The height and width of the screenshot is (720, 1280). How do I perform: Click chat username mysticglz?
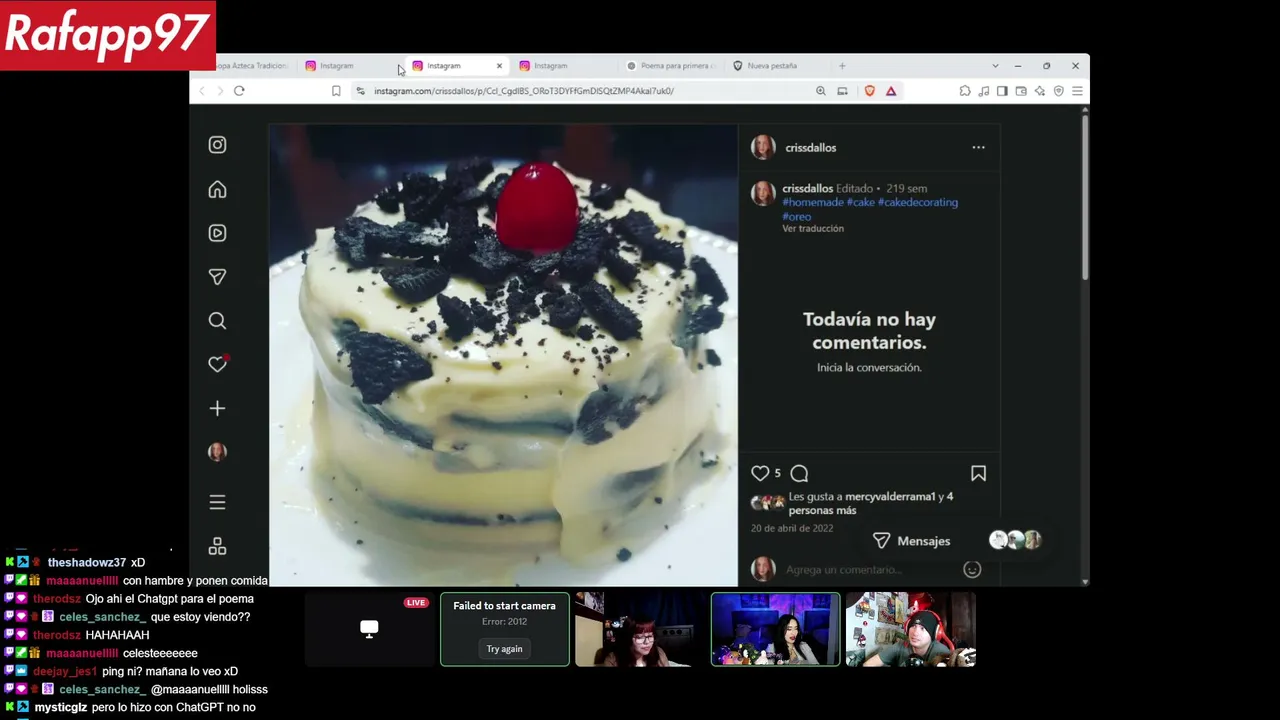[61, 708]
